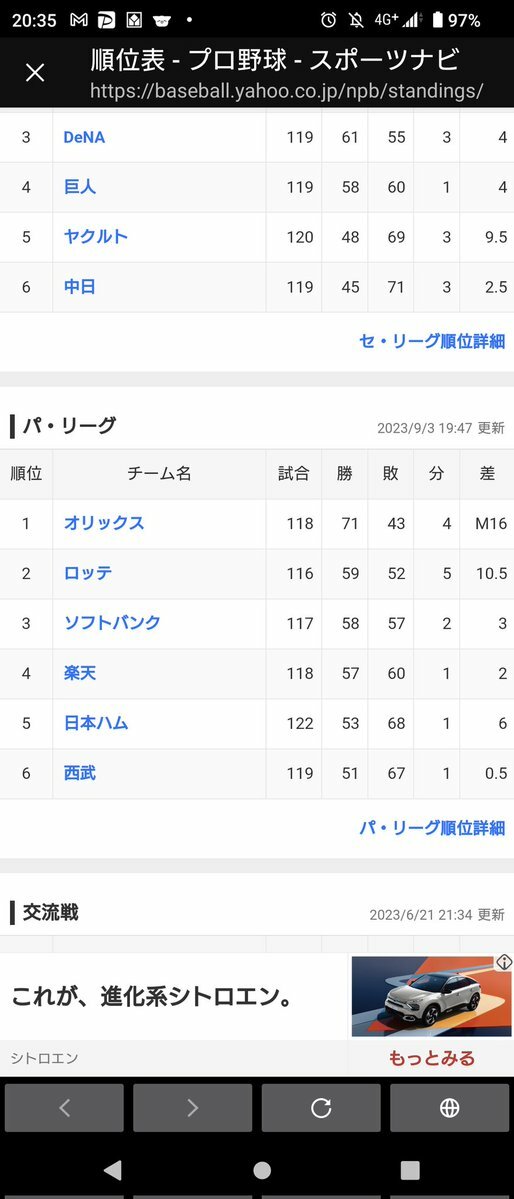Tap もっとみる on the Citroën ad
The height and width of the screenshot is (1199, 514).
(431, 1058)
